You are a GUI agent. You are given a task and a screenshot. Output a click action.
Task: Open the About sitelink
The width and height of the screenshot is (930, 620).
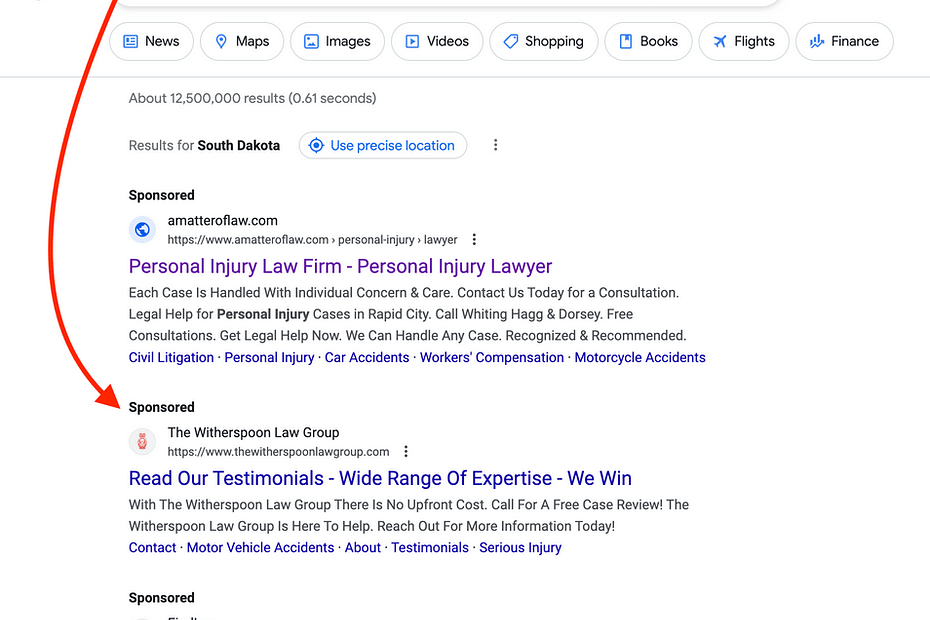pyautogui.click(x=362, y=548)
